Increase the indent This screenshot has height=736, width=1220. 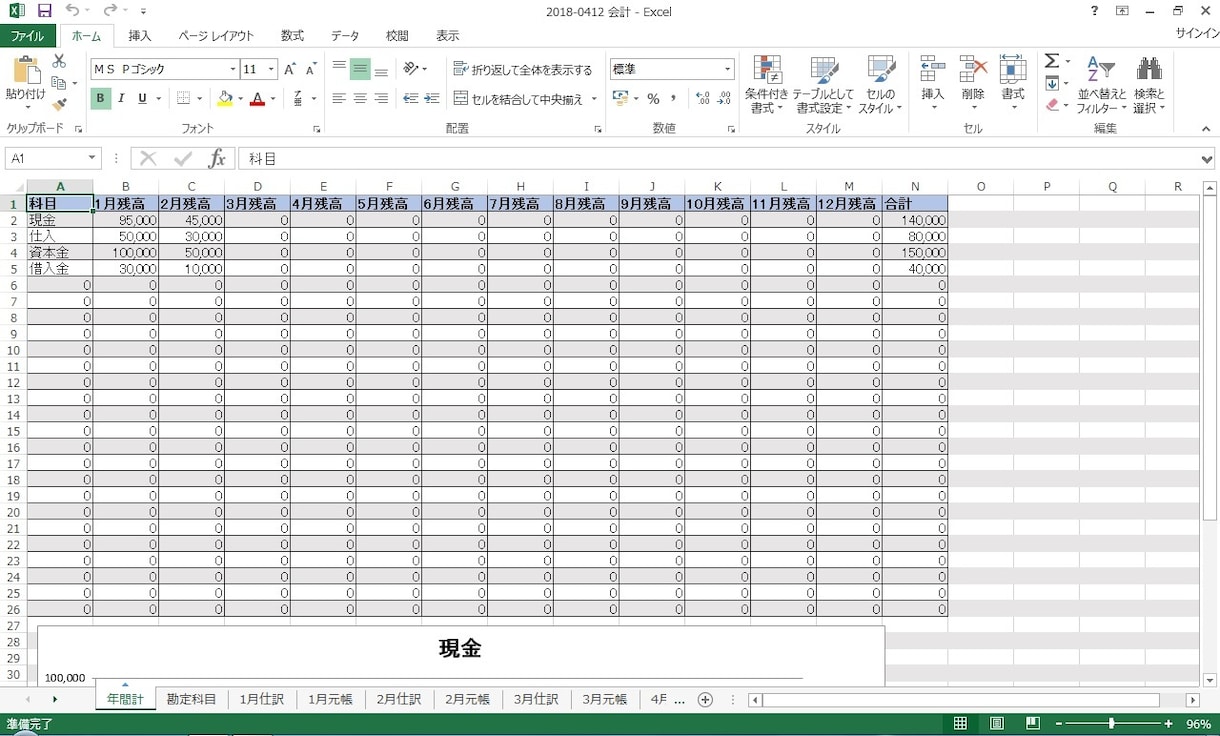tap(432, 98)
